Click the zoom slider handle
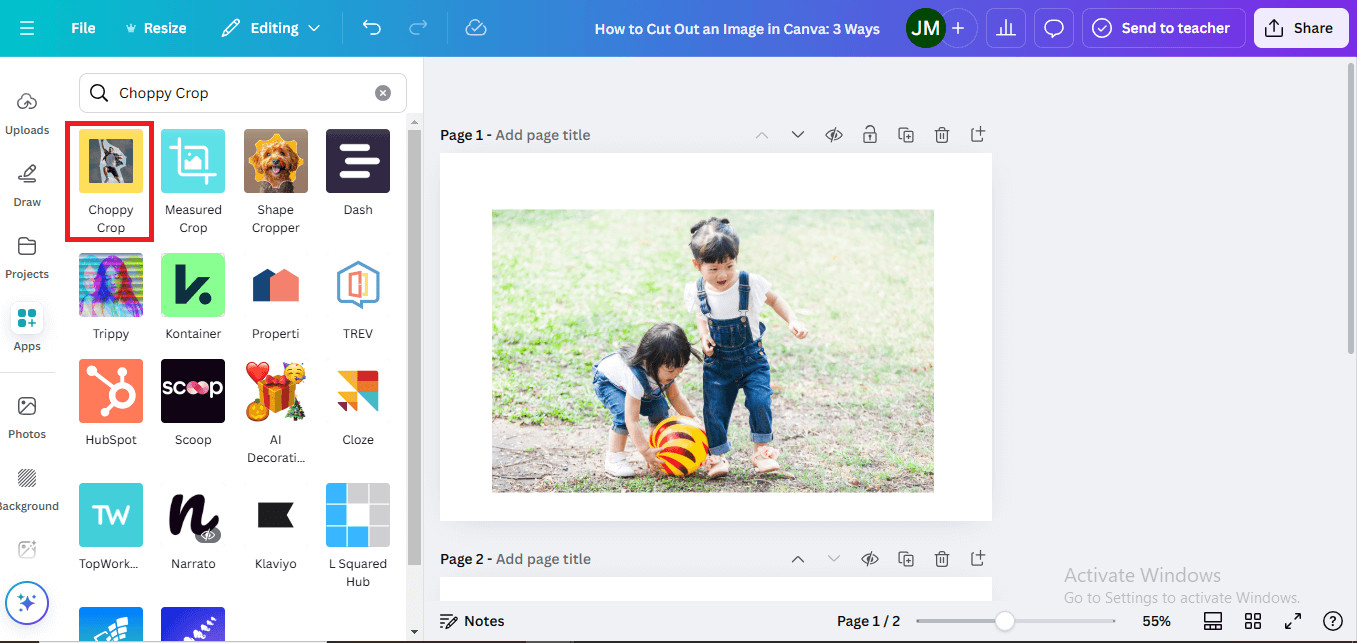The width and height of the screenshot is (1357, 643). pos(1005,621)
